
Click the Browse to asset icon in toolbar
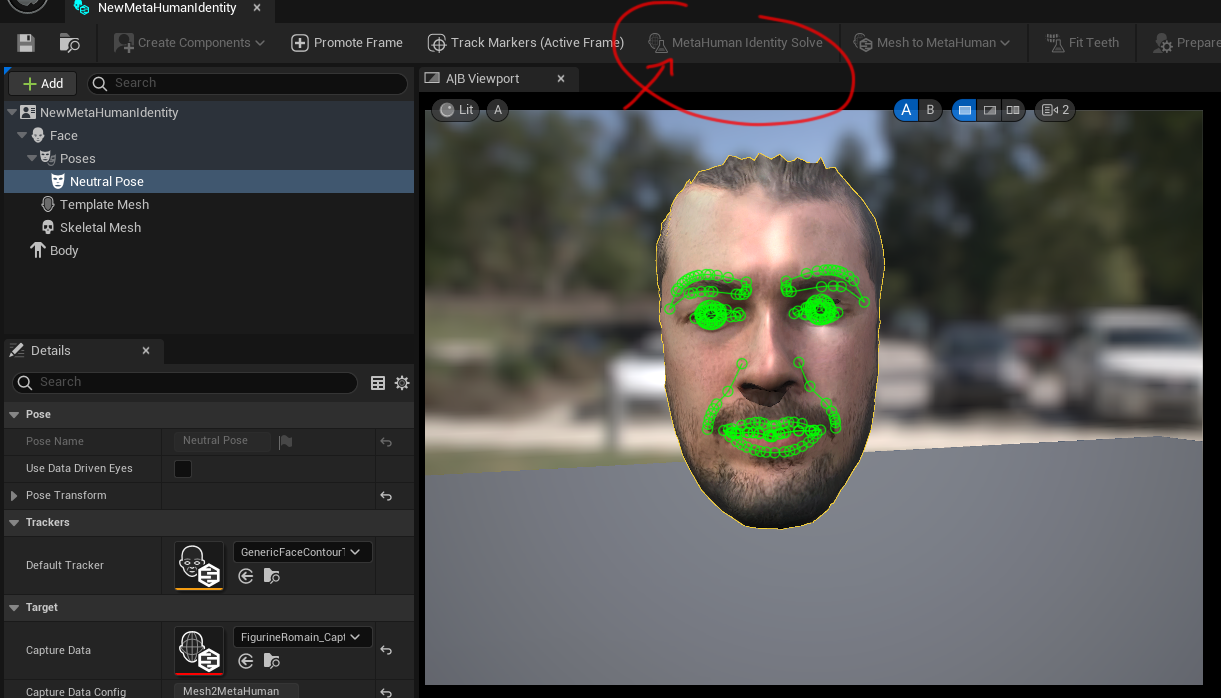(x=69, y=43)
